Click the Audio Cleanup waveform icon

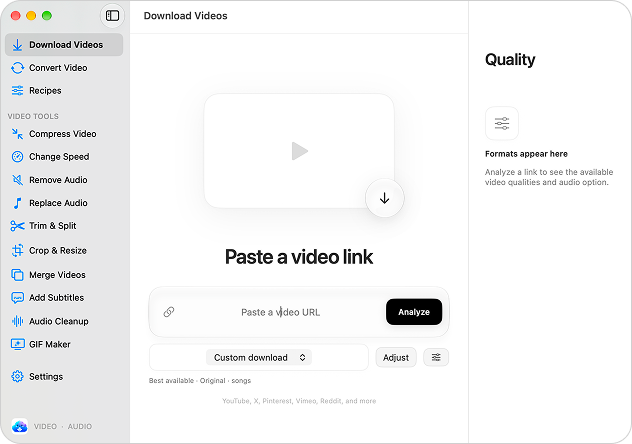click(x=17, y=321)
